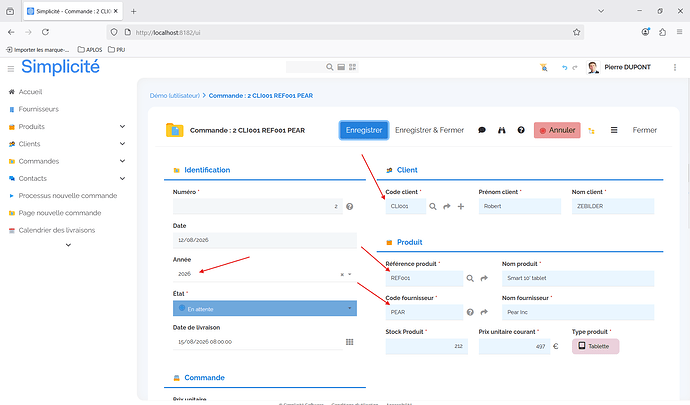Image resolution: width=690 pixels, height=405 pixels.
Task: Open the Année dropdown arrow
Action: (x=350, y=274)
